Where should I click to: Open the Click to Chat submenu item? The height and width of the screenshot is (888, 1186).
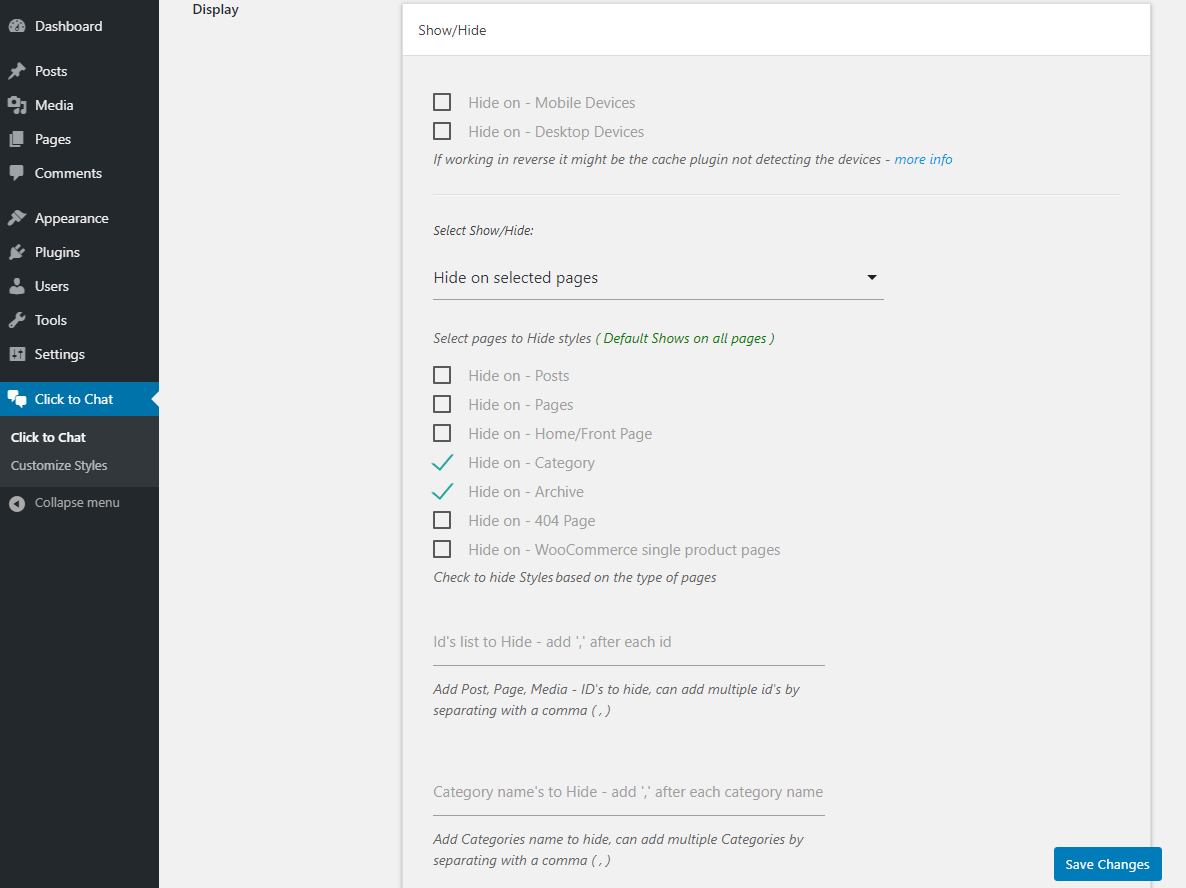(x=48, y=437)
